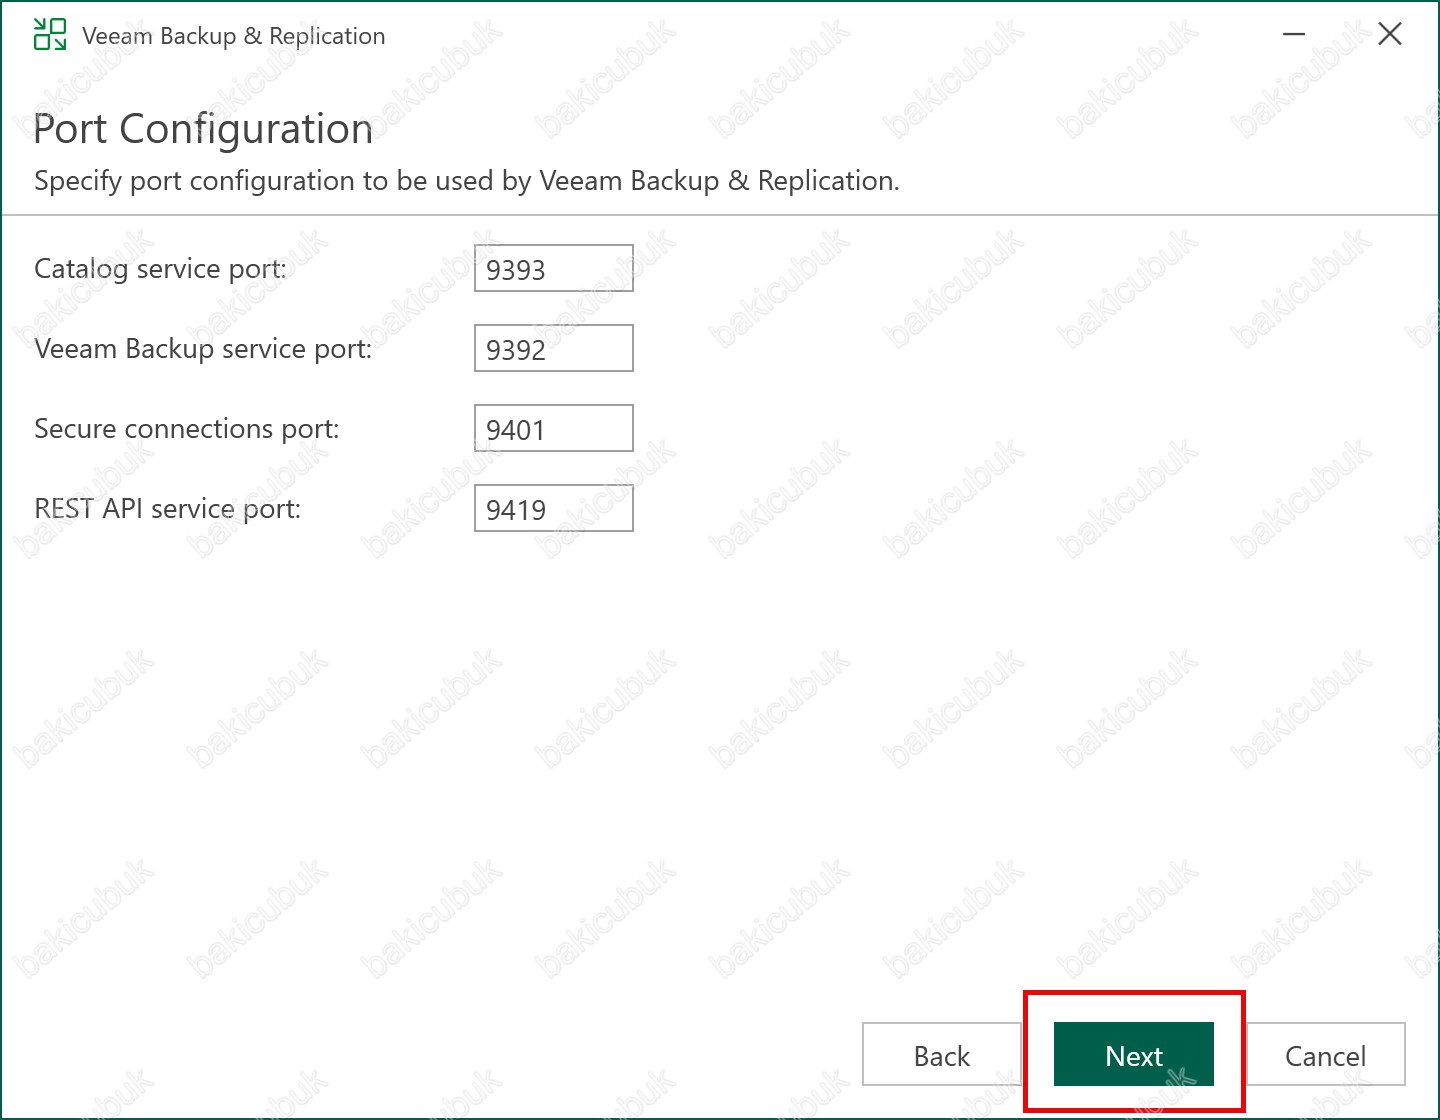Viewport: 1440px width, 1120px height.
Task: Click the separator line under the description
Action: pyautogui.click(x=720, y=215)
